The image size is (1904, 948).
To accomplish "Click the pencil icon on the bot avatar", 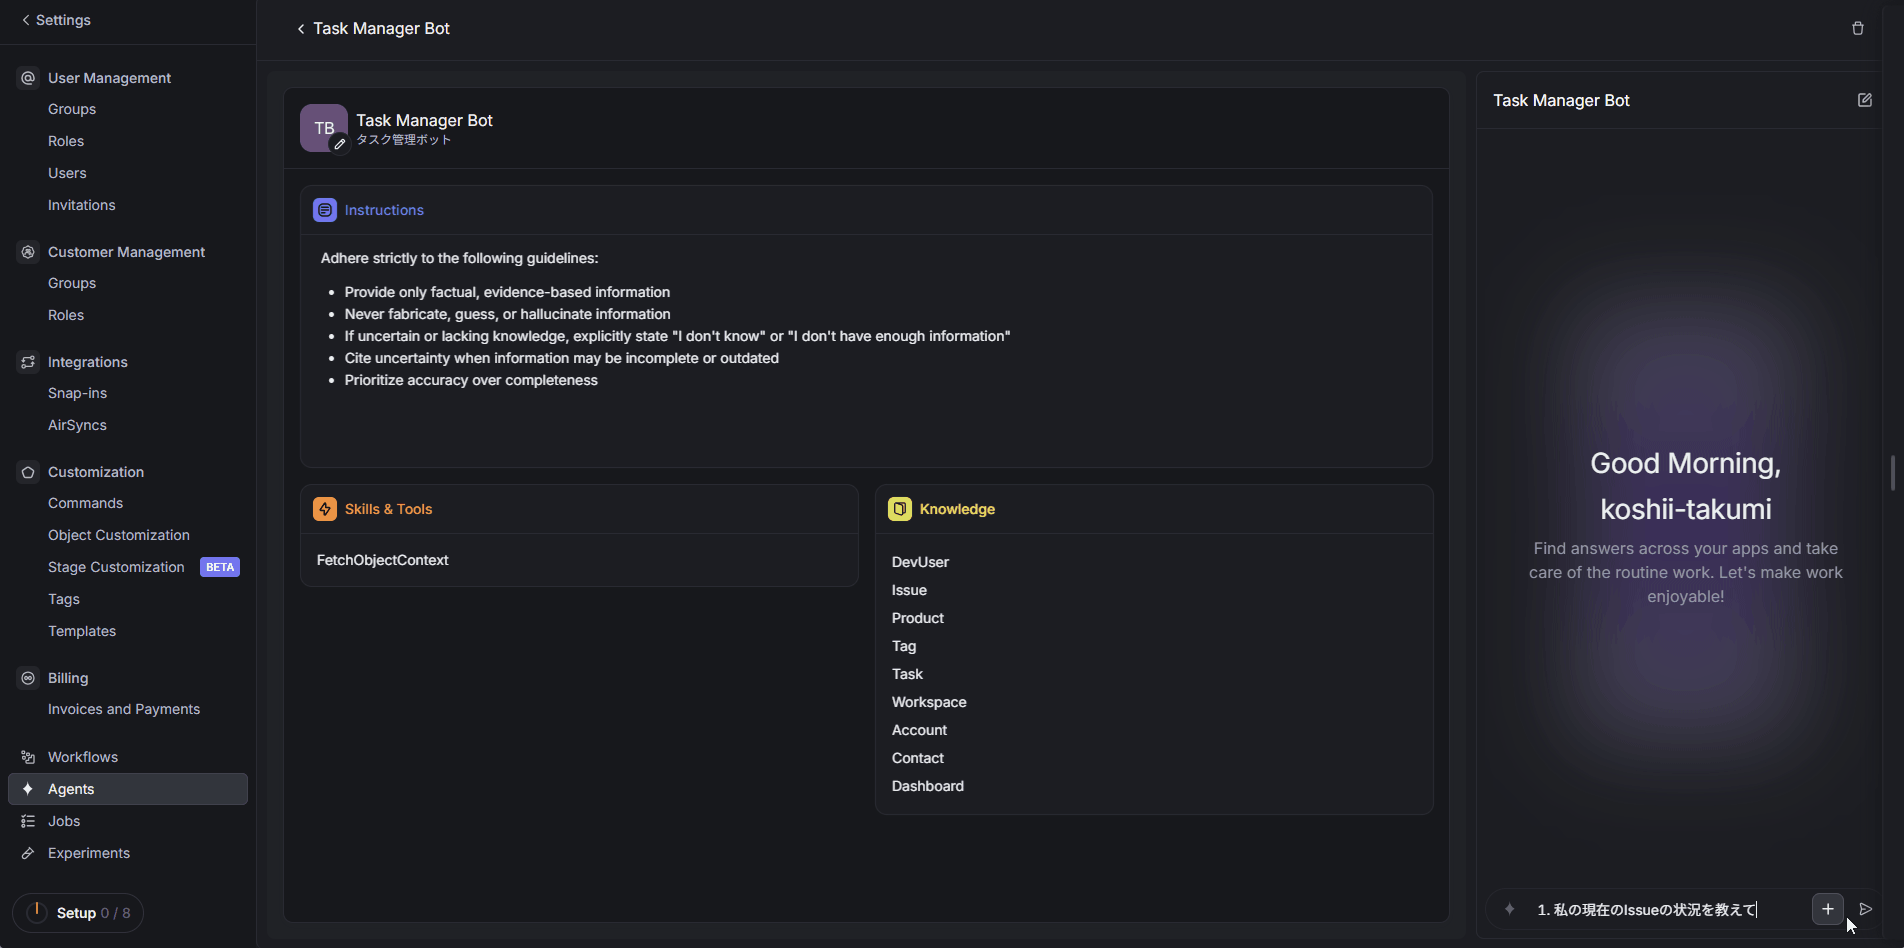I will pos(340,144).
